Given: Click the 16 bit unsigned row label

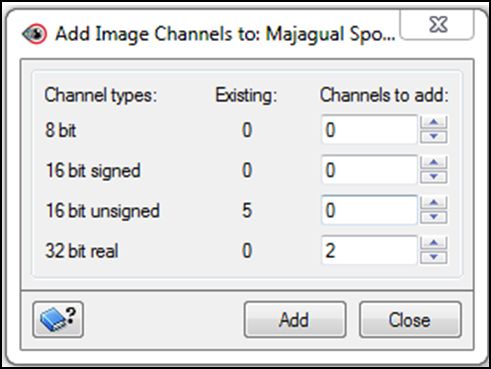Looking at the screenshot, I should 103,211.
